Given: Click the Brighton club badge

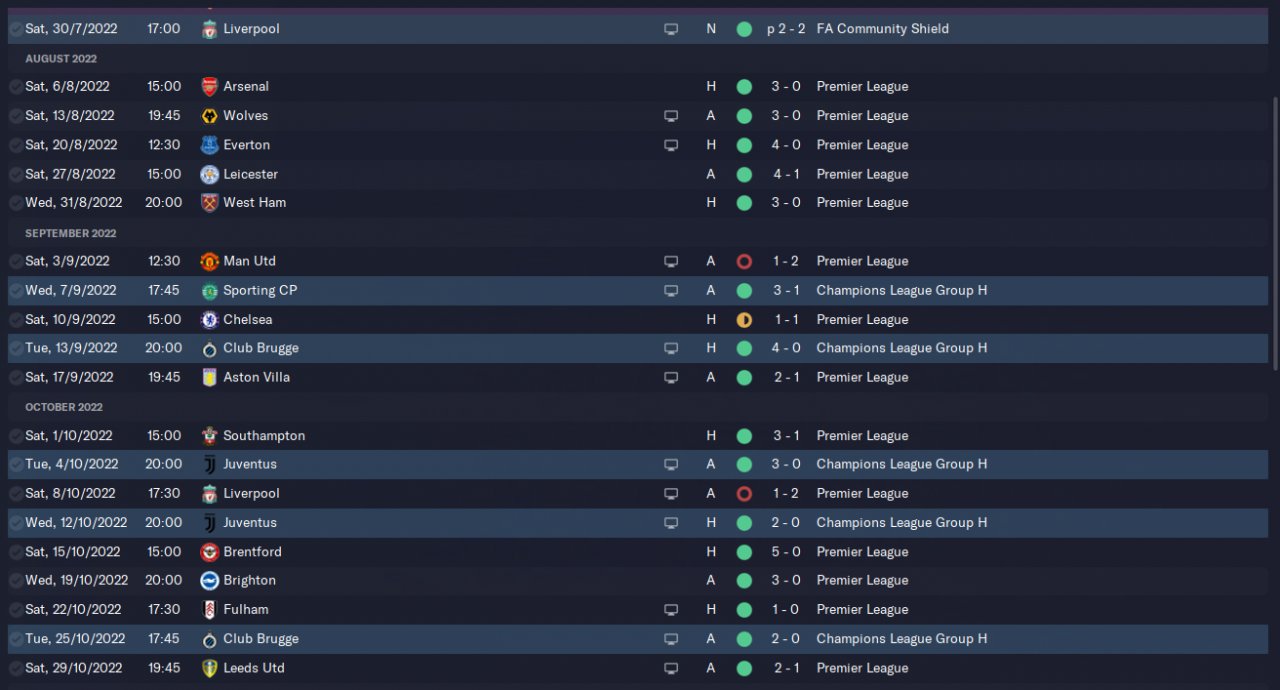Looking at the screenshot, I should tap(209, 580).
